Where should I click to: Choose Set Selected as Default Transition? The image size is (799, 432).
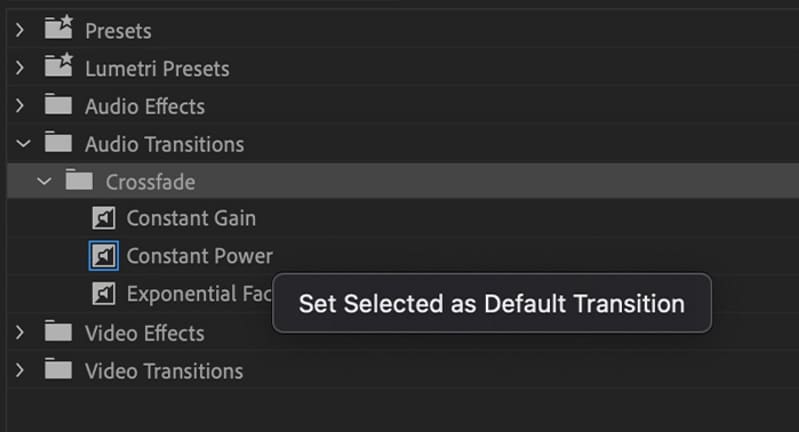[x=491, y=303]
